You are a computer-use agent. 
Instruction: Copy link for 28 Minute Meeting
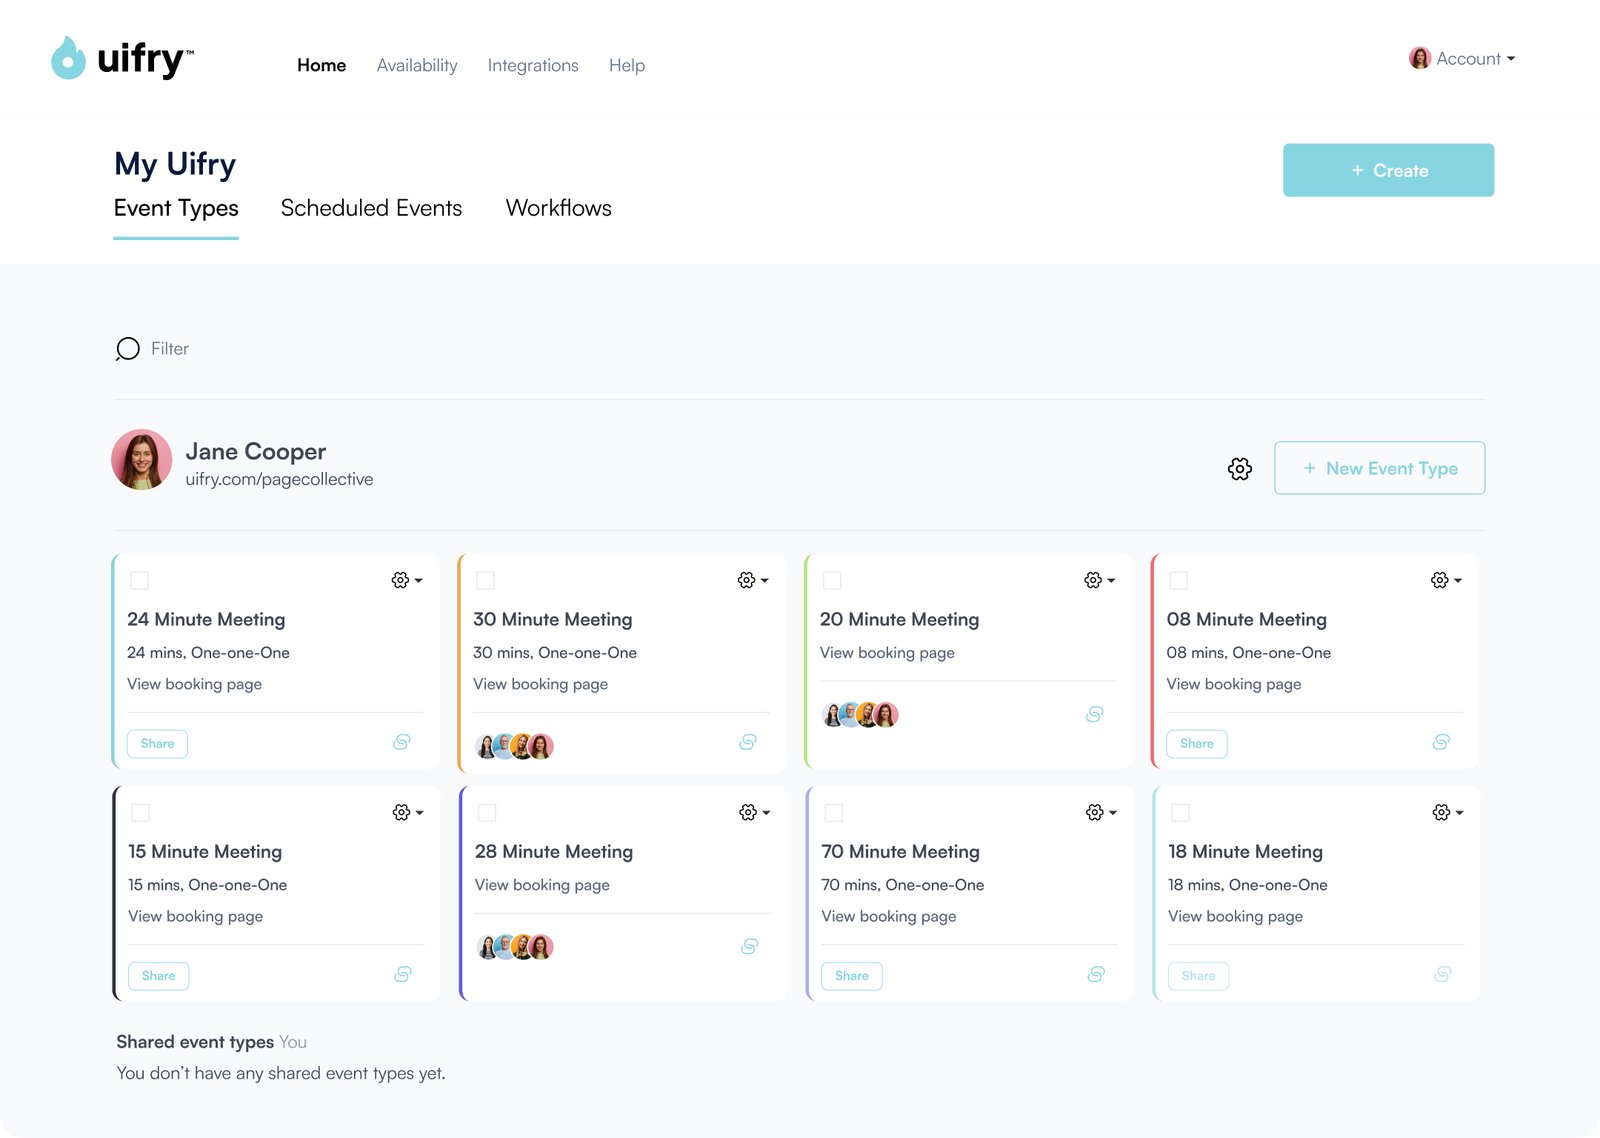(749, 946)
